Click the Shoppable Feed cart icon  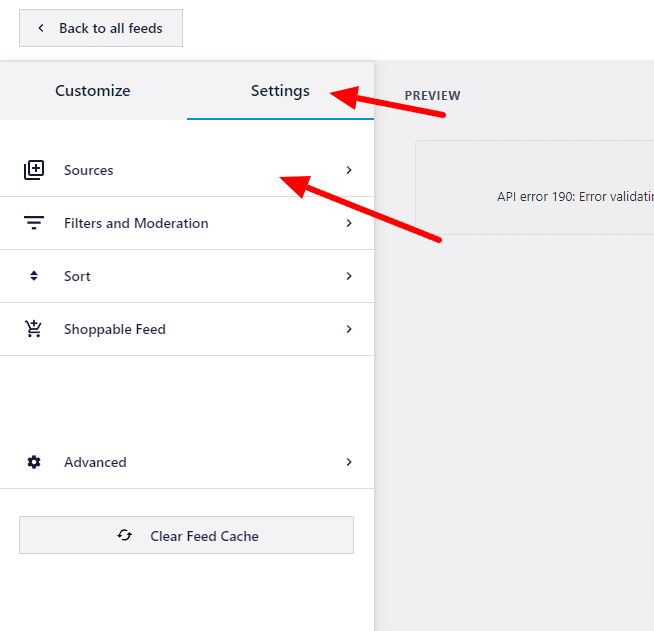tap(34, 329)
